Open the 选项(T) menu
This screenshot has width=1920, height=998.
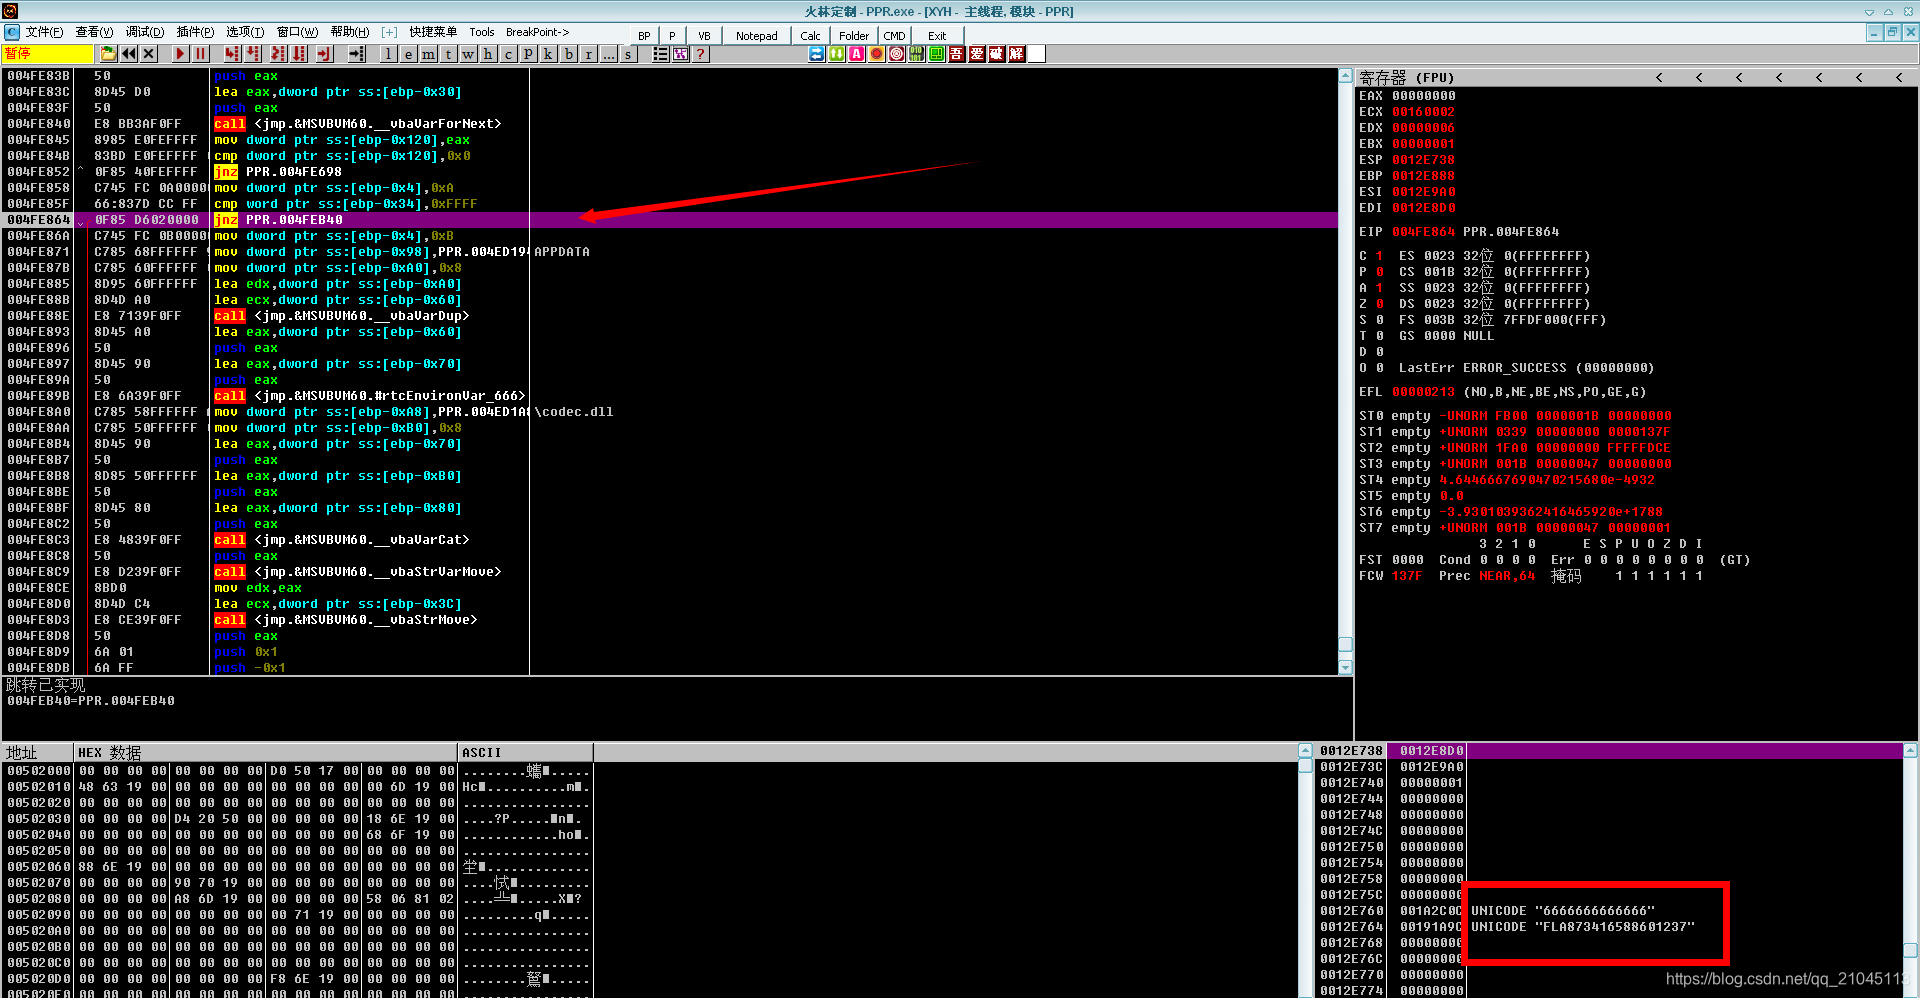pos(245,32)
